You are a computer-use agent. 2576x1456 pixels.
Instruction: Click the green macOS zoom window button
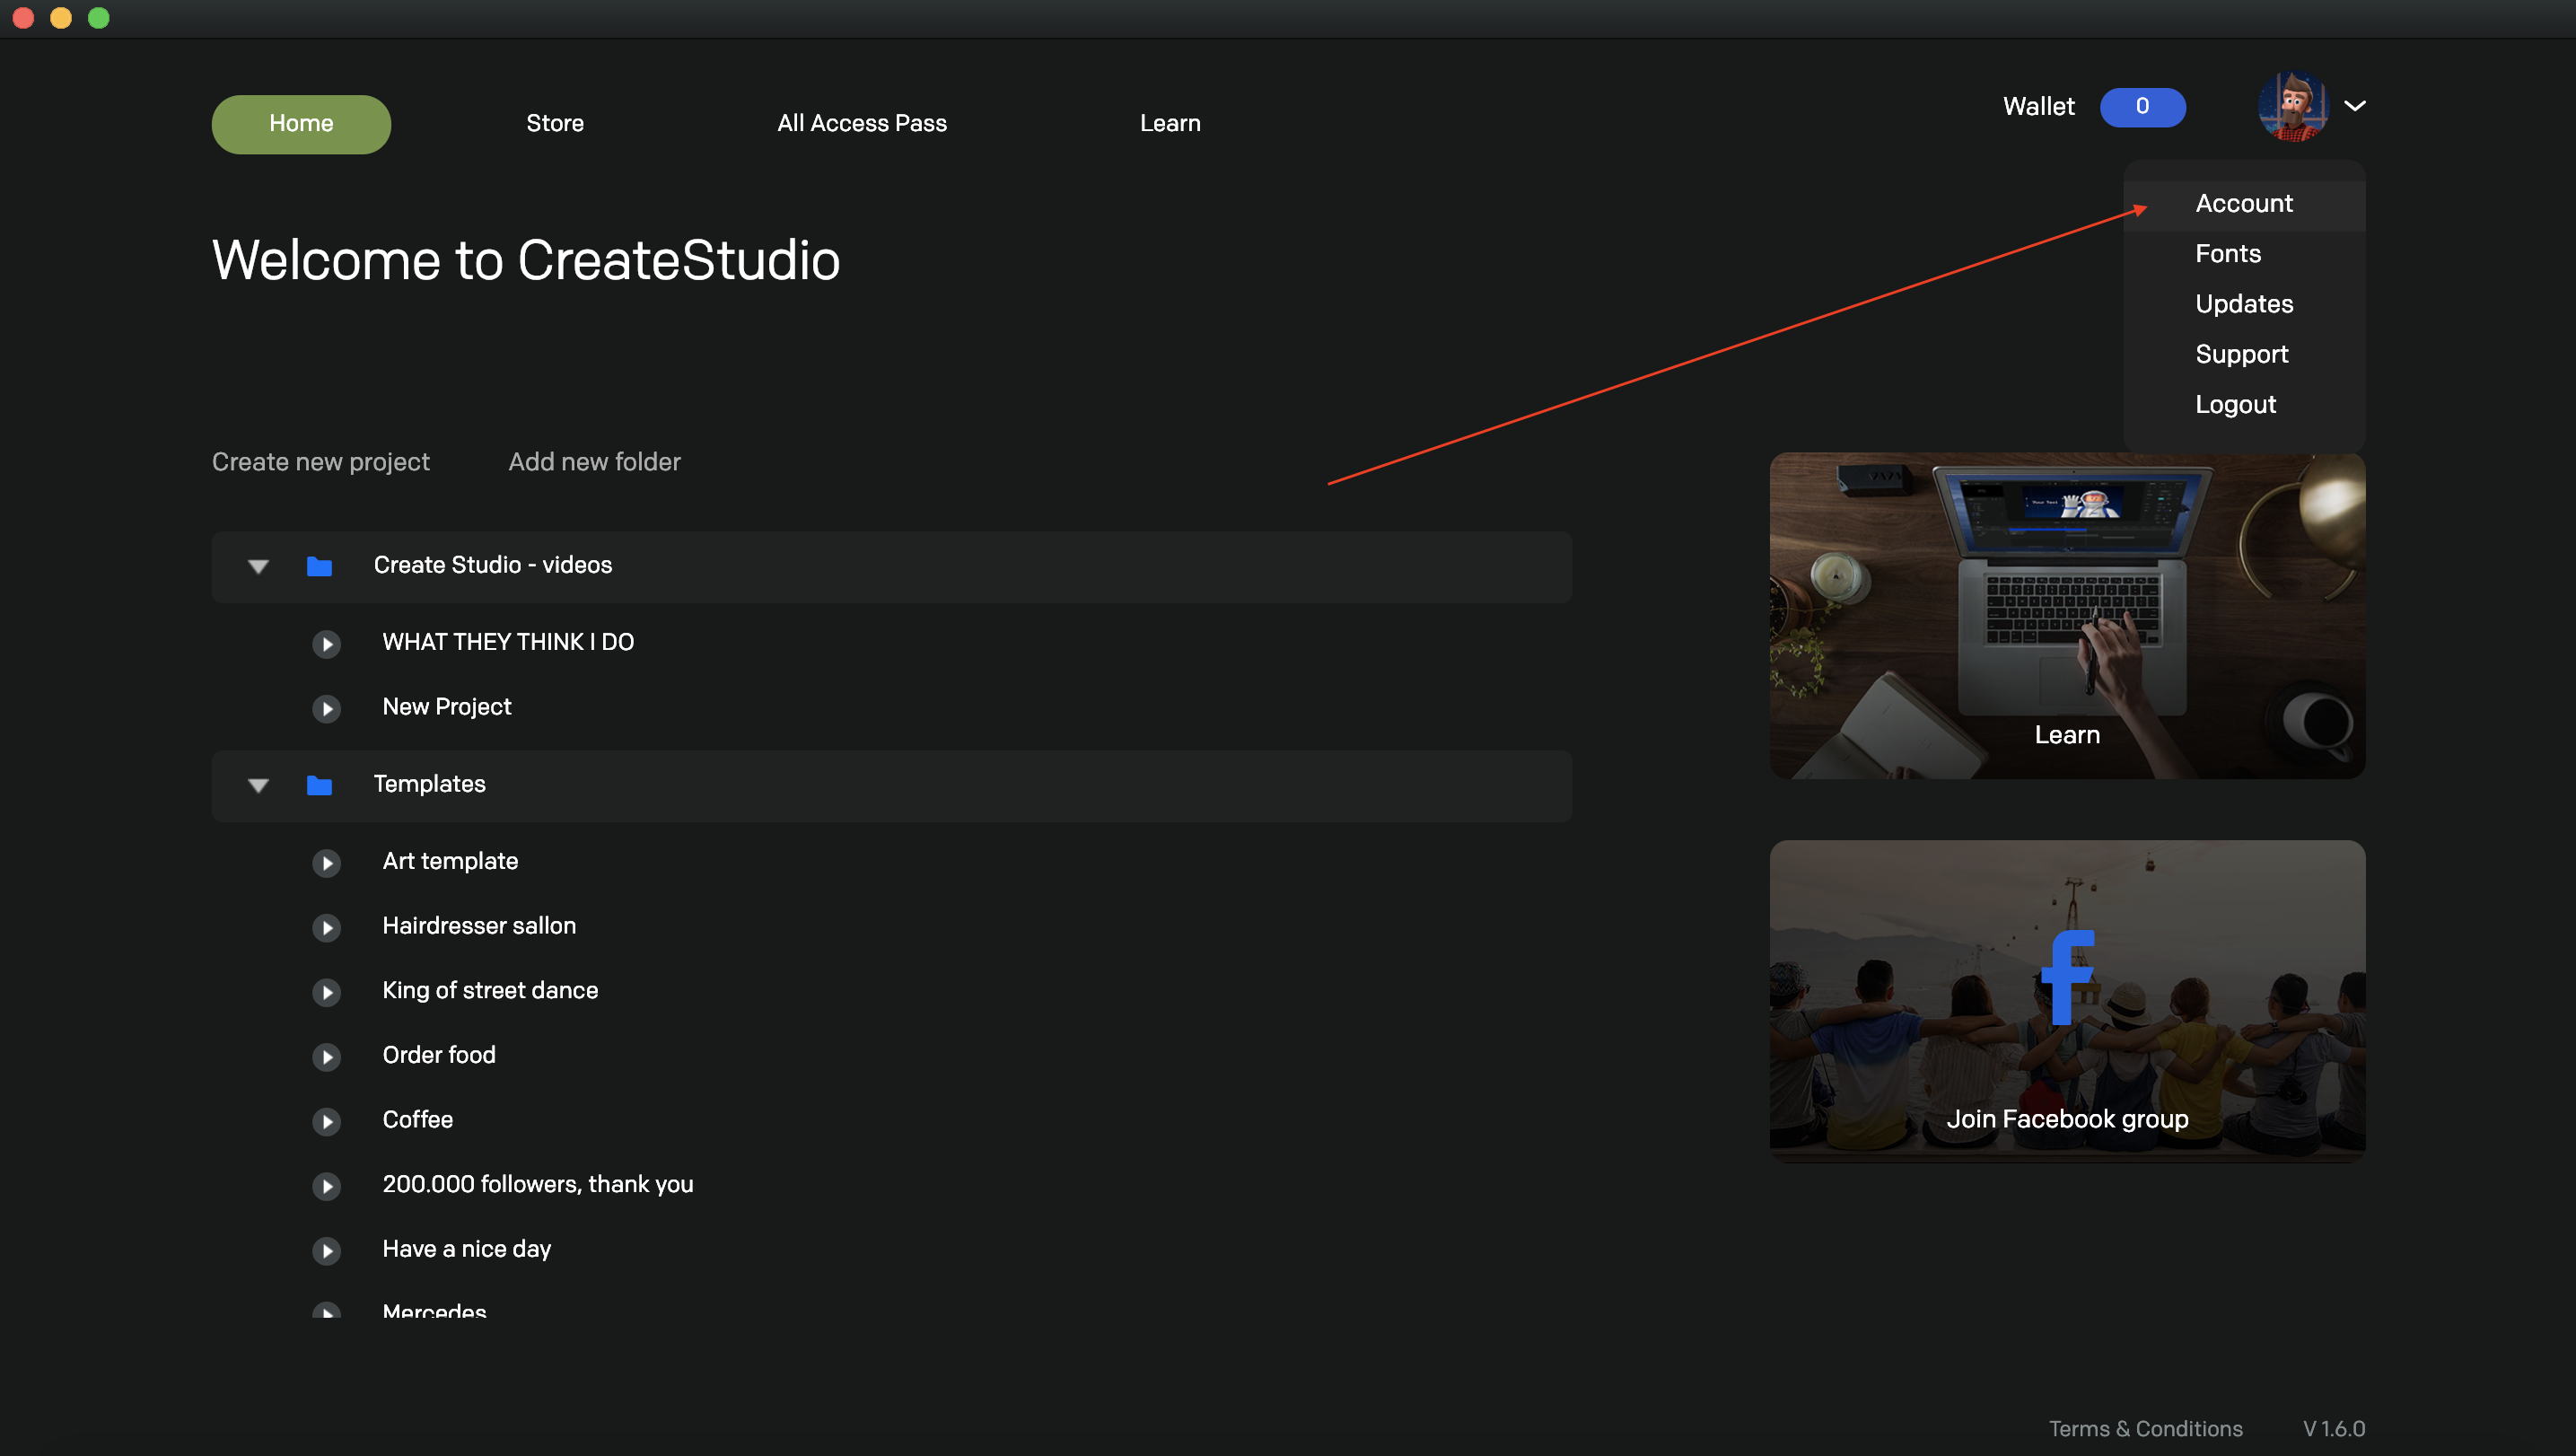point(99,18)
